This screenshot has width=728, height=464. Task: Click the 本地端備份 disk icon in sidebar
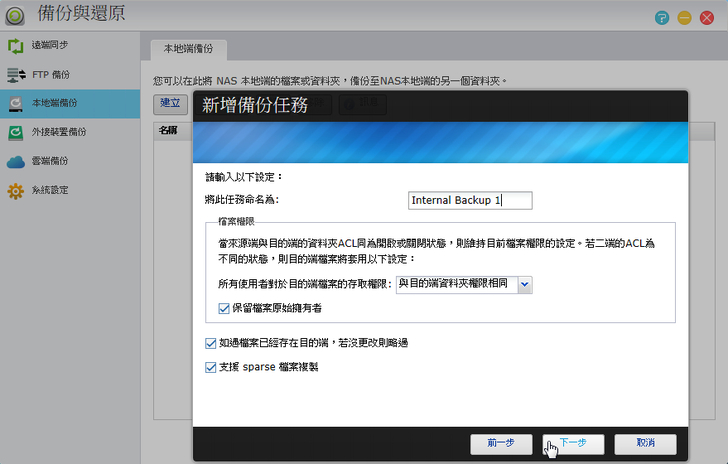click(x=15, y=103)
